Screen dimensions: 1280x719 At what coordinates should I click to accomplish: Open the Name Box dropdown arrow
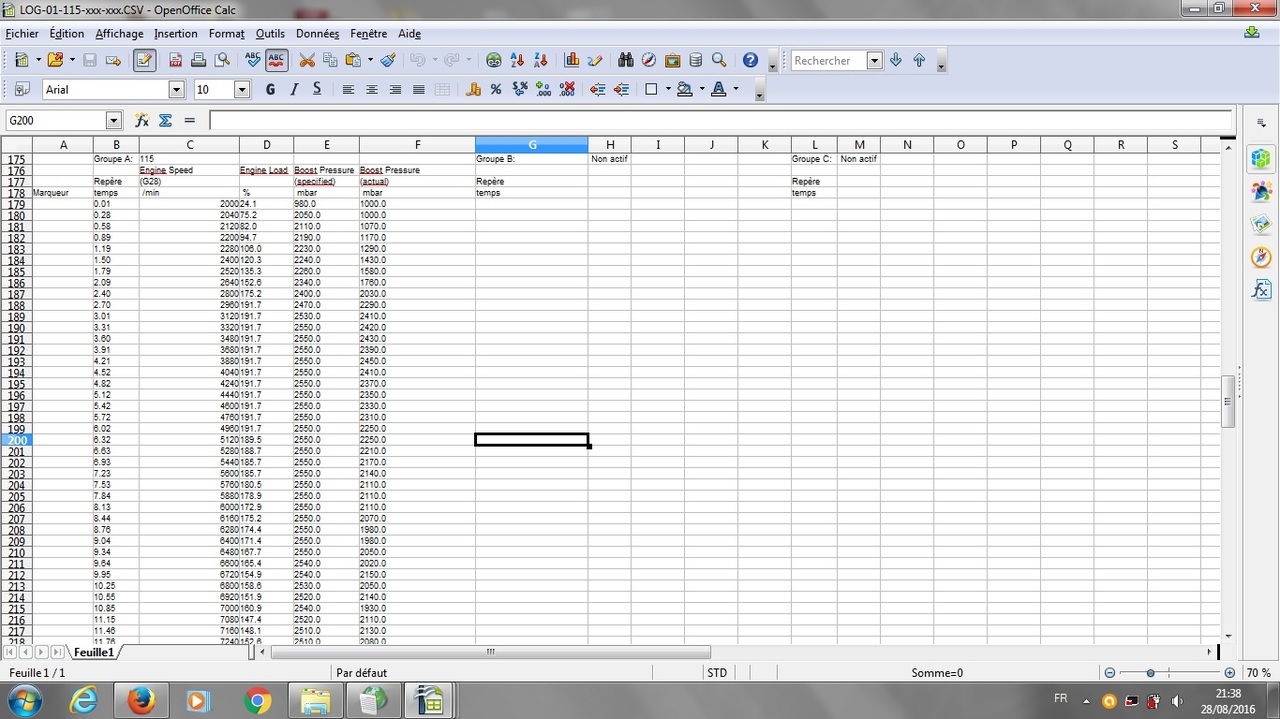point(113,120)
